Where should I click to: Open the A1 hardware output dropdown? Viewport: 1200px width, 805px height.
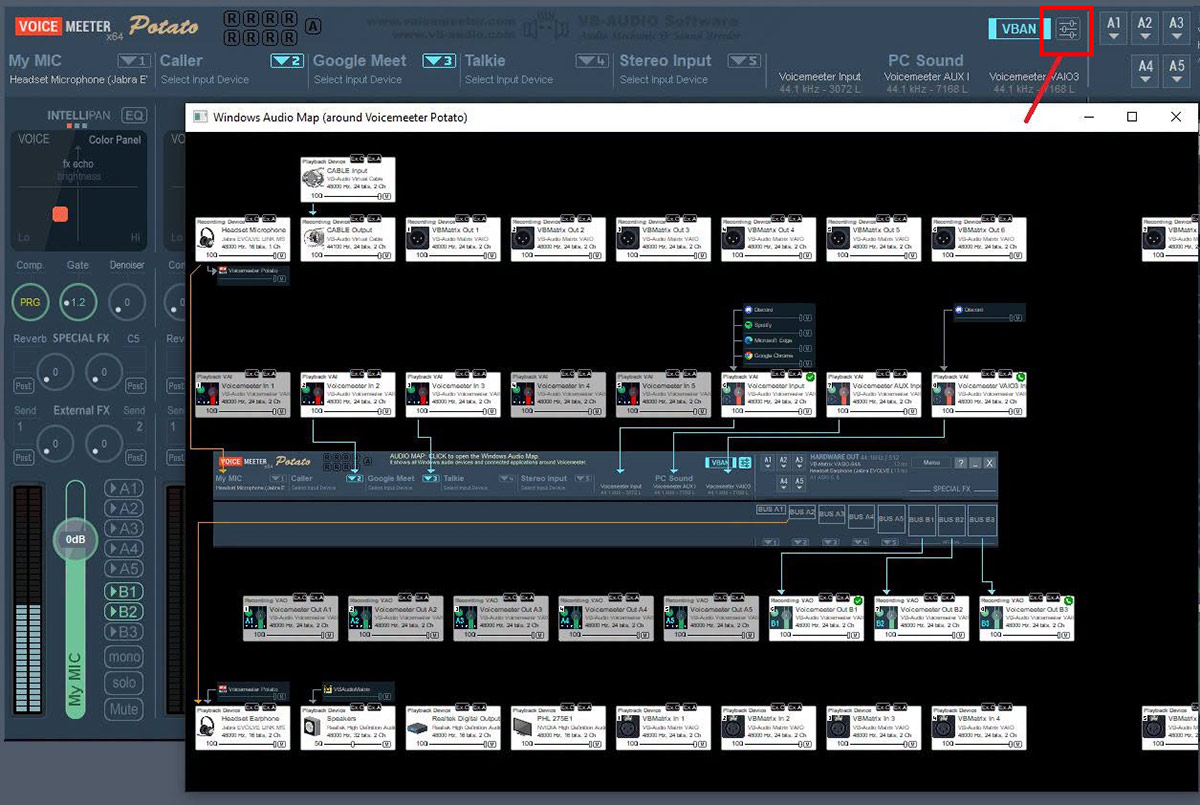pyautogui.click(x=1114, y=28)
